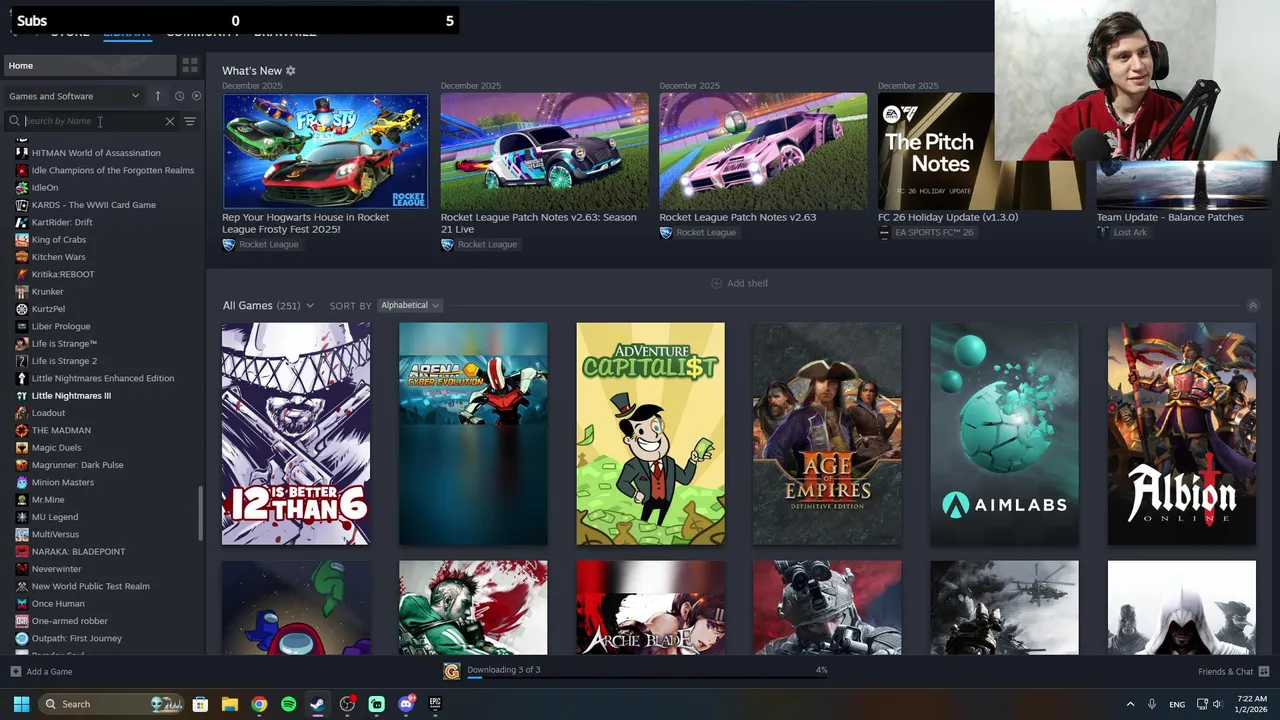Select Kritika:REBOOT entry
This screenshot has width=1280, height=720.
point(63,274)
